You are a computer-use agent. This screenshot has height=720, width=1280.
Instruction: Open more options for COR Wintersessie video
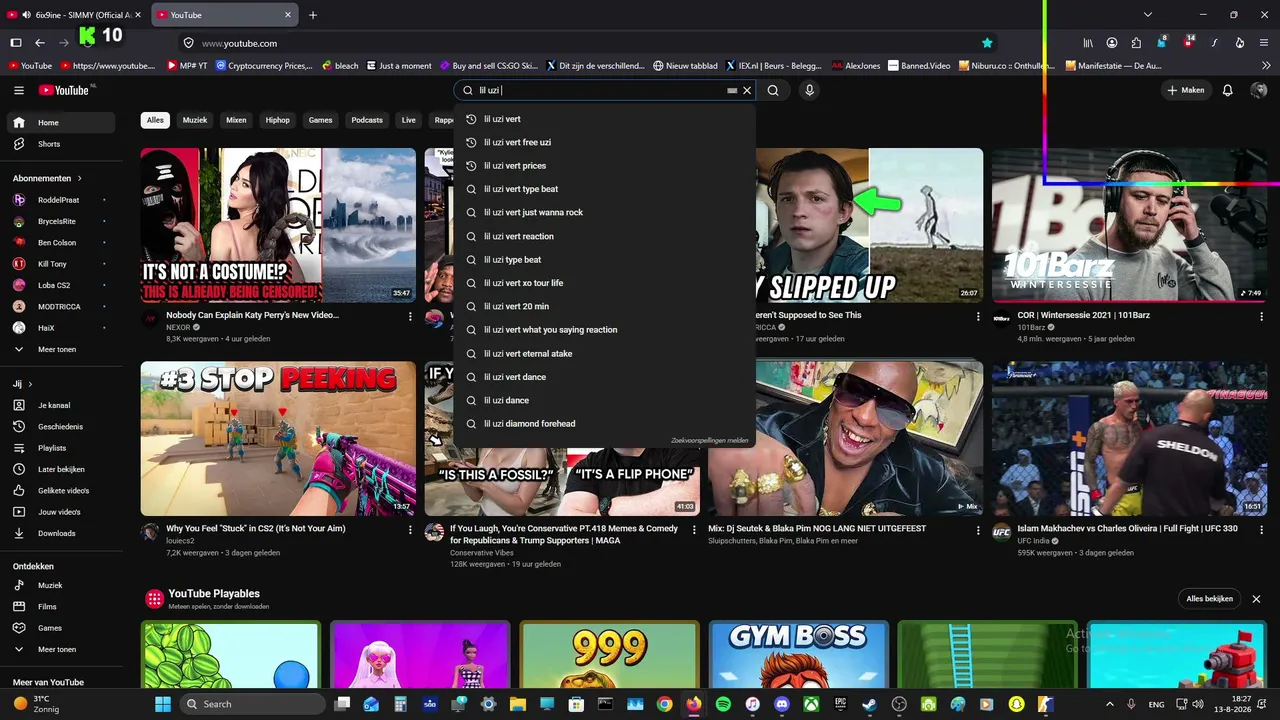pyautogui.click(x=1262, y=316)
